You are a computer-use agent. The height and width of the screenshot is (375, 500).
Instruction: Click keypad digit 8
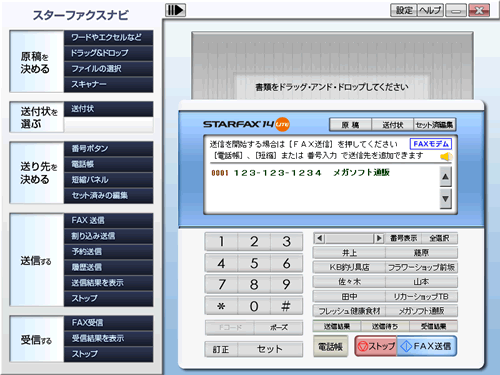(x=254, y=284)
